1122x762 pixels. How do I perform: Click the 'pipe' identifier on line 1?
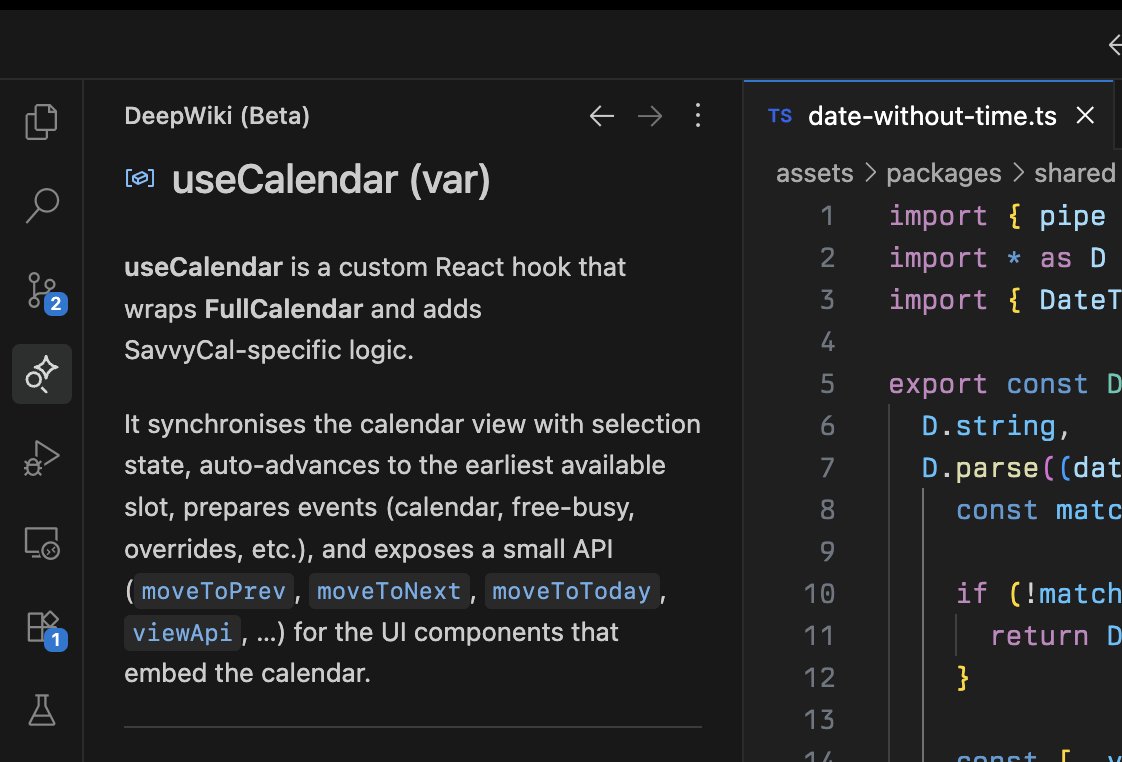pyautogui.click(x=1072, y=218)
